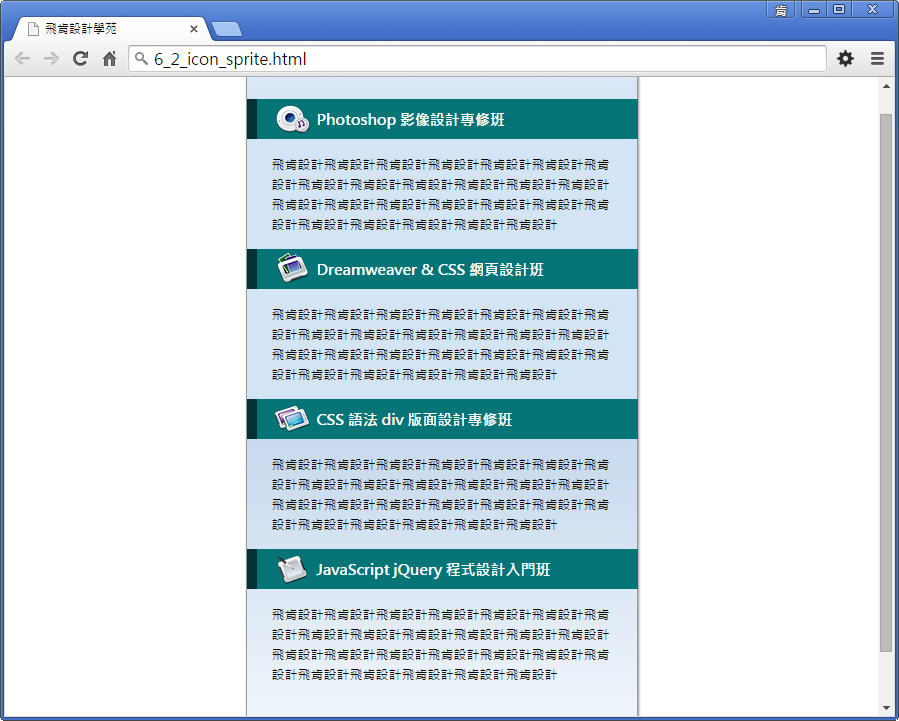Click the paragraph text under Dreamweaver heading
Image resolution: width=899 pixels, height=721 pixels.
(x=440, y=344)
